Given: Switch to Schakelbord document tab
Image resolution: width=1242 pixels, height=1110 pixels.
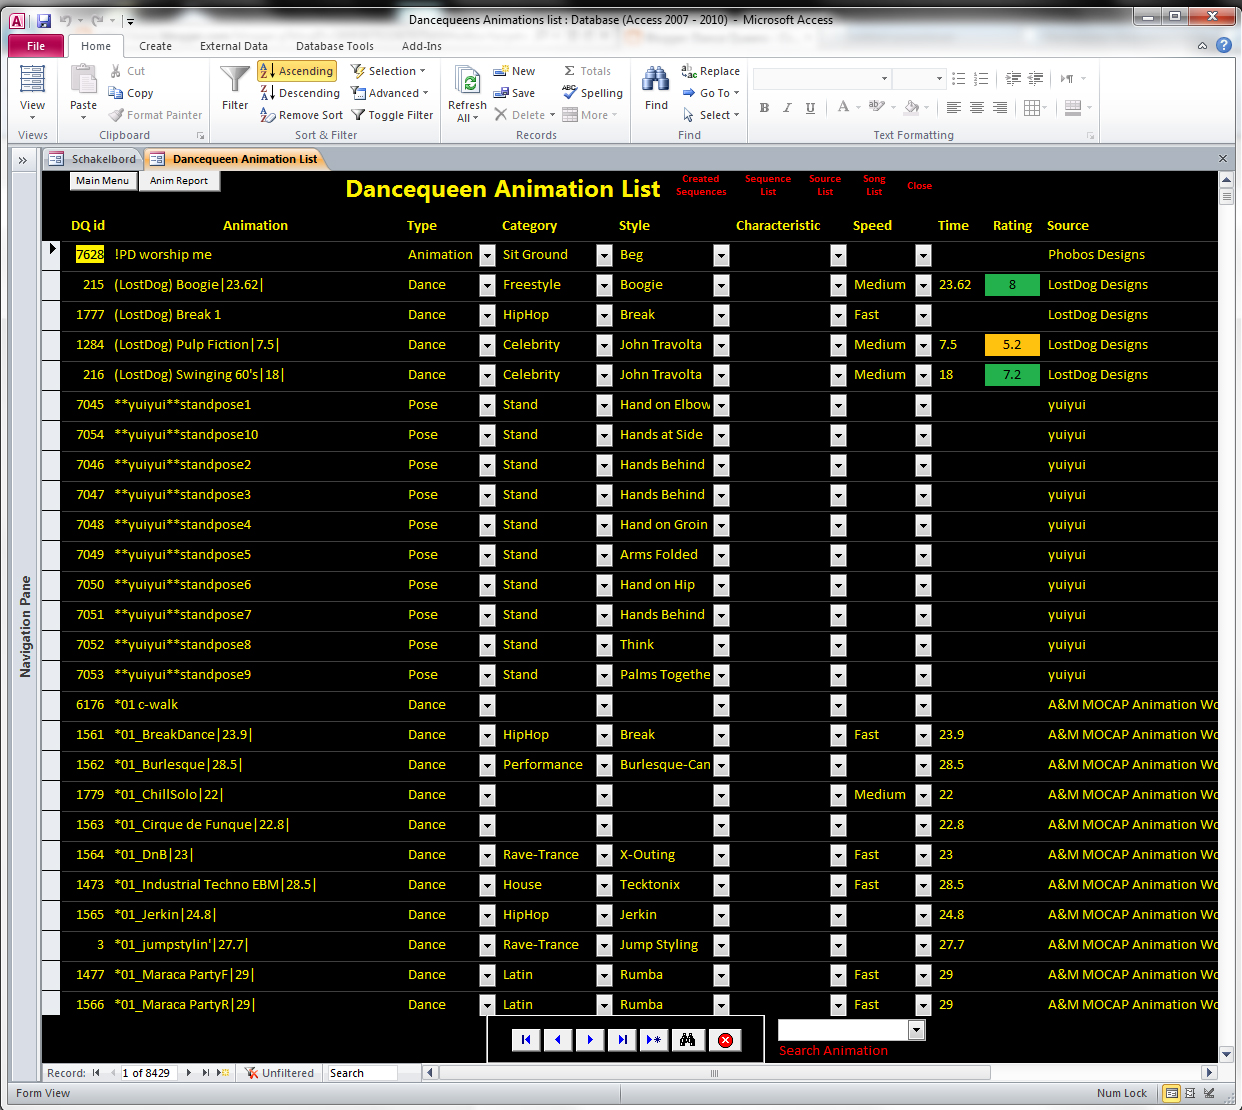Looking at the screenshot, I should pyautogui.click(x=93, y=159).
